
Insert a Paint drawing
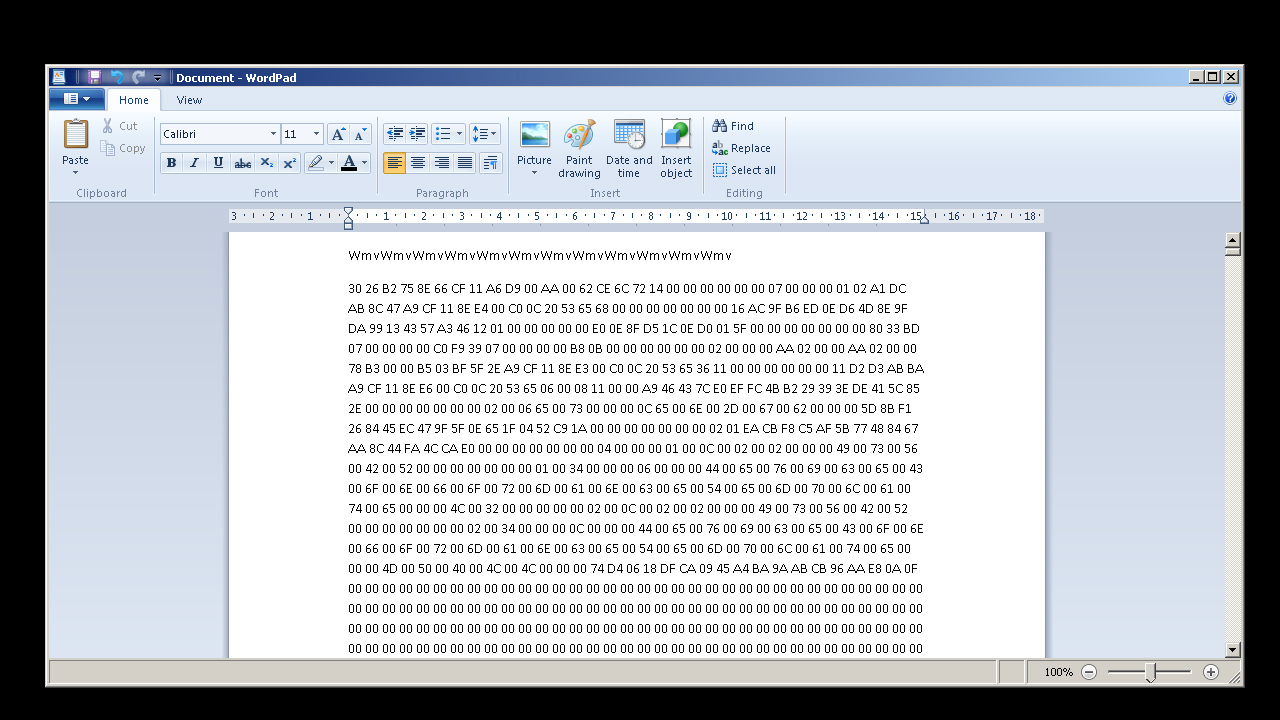pos(580,149)
